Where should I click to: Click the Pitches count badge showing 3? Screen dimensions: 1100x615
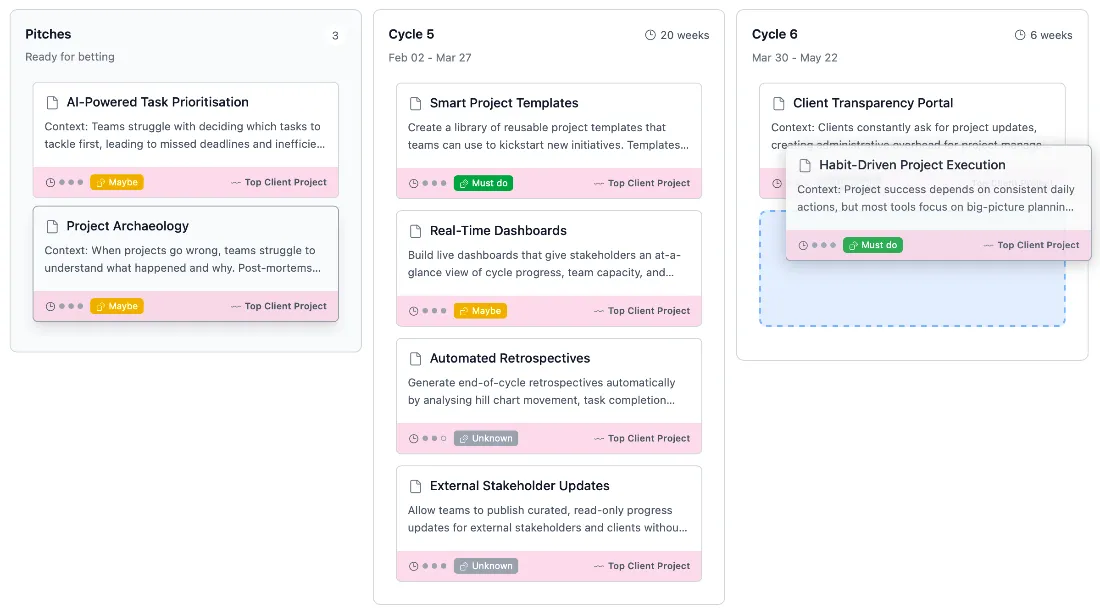point(335,36)
